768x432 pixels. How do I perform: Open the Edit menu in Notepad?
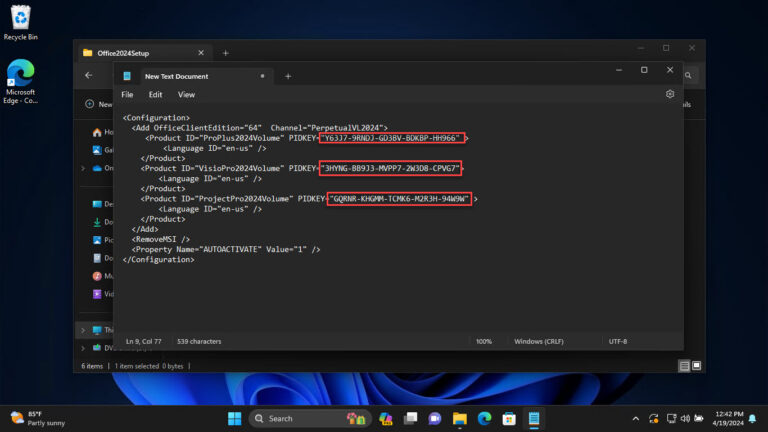(x=155, y=95)
